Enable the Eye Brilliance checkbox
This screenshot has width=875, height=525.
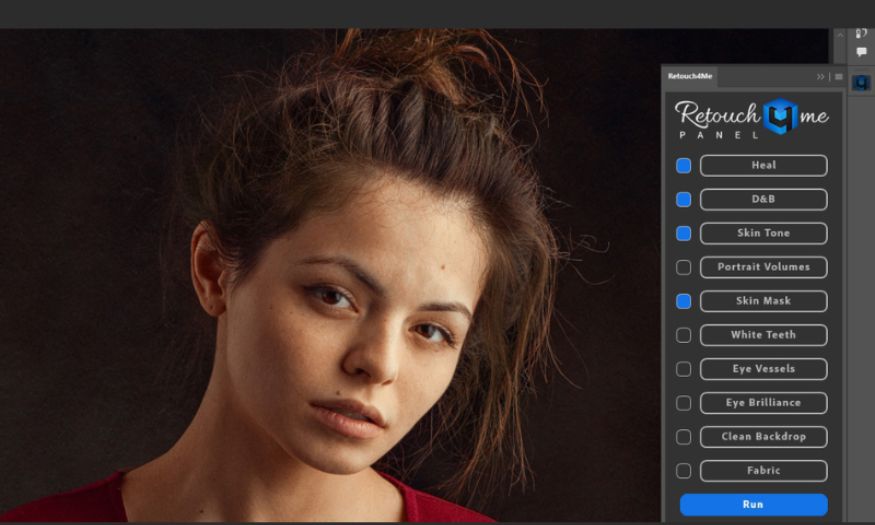pos(684,403)
